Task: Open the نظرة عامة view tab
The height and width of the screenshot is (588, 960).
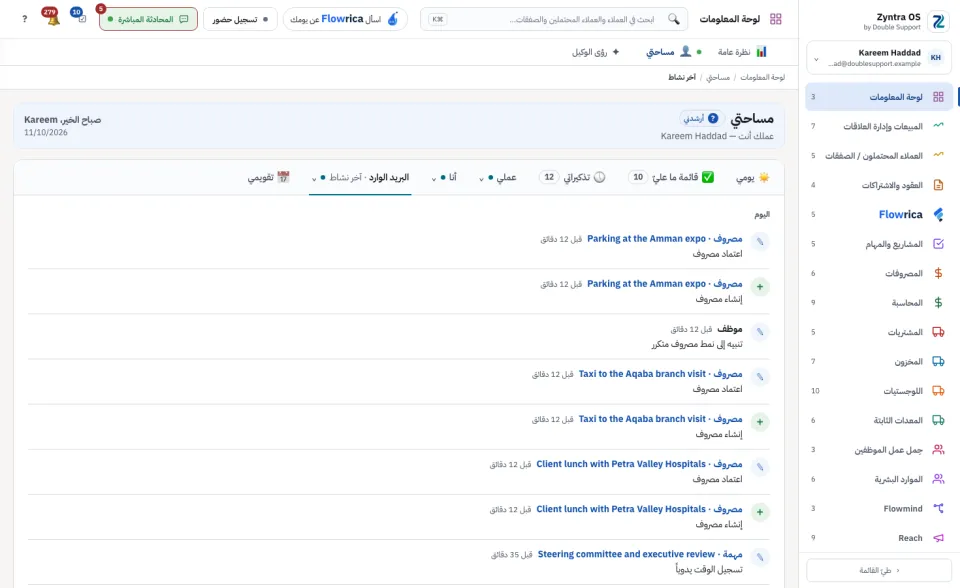Action: coord(742,51)
